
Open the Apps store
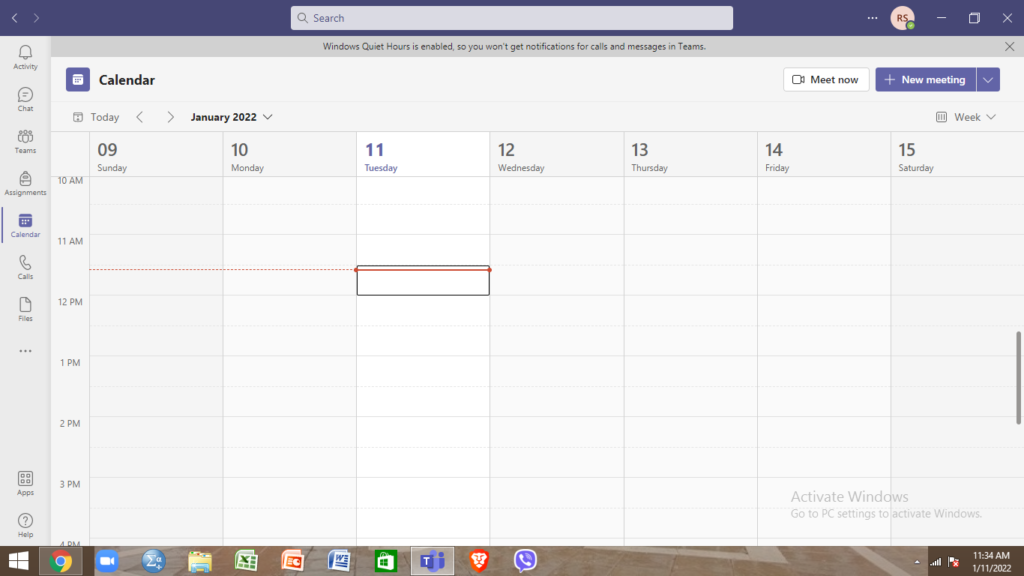click(25, 483)
